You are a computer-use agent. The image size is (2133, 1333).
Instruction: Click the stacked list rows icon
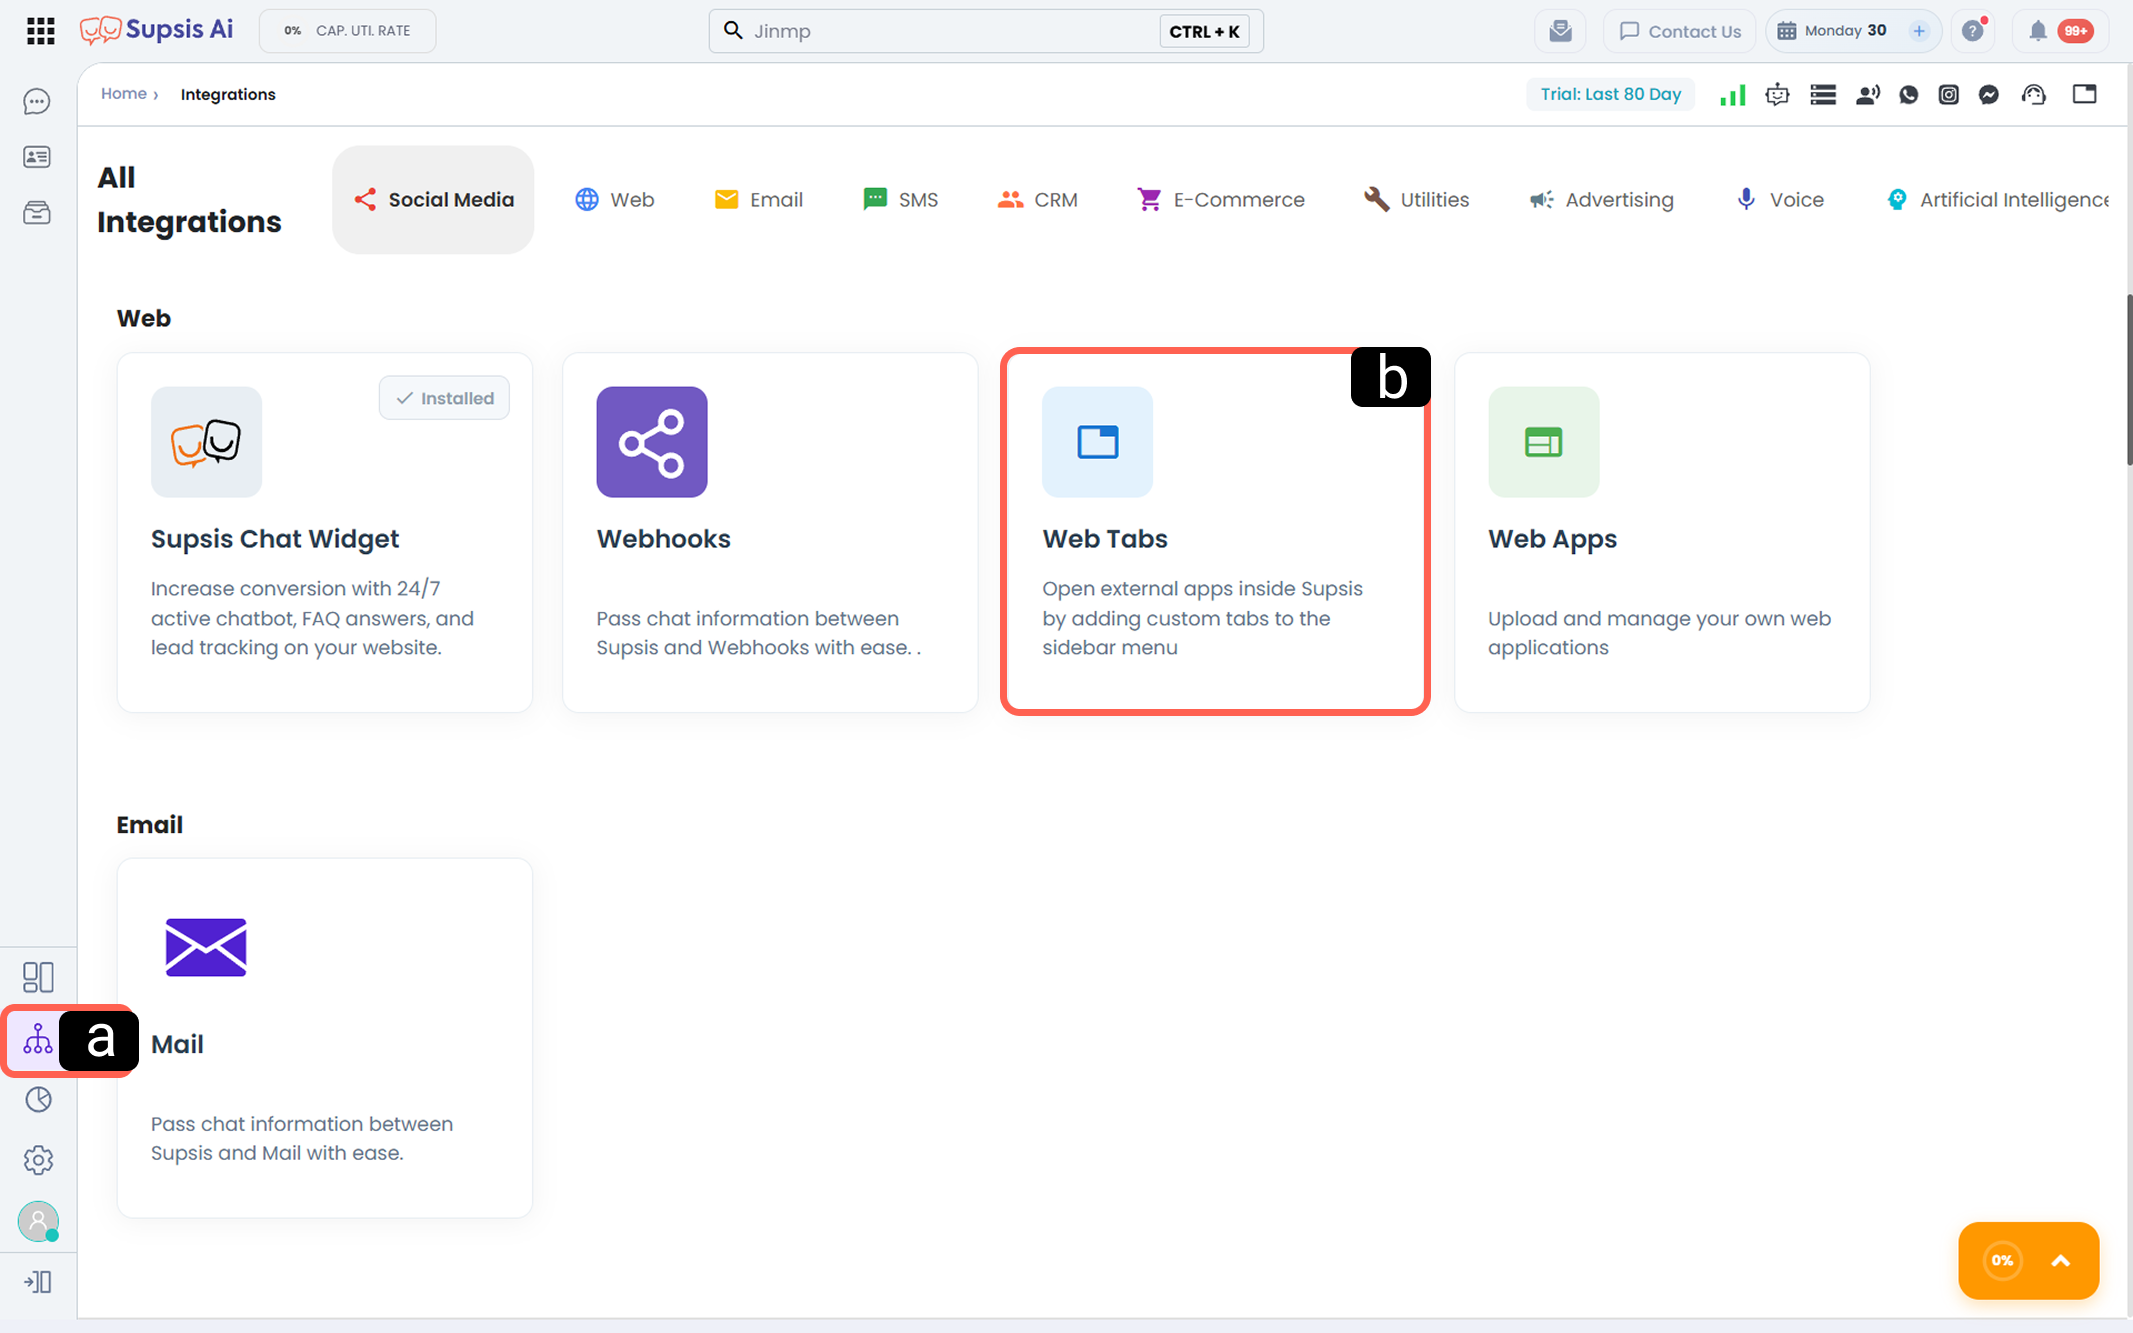[x=1823, y=95]
